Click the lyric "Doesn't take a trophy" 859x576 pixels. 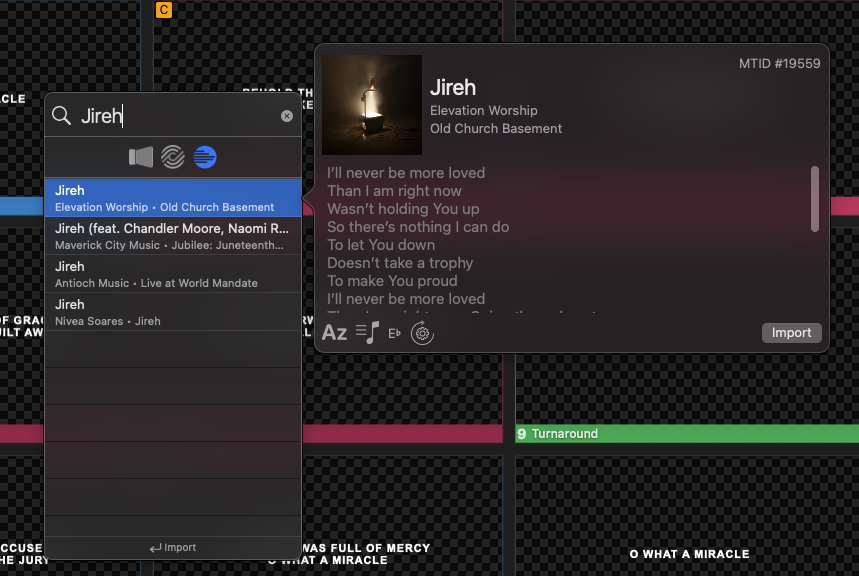(400, 263)
